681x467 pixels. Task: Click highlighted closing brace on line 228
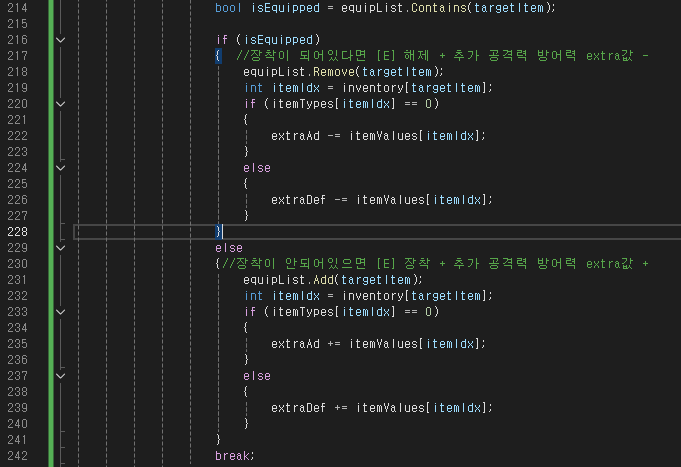218,232
